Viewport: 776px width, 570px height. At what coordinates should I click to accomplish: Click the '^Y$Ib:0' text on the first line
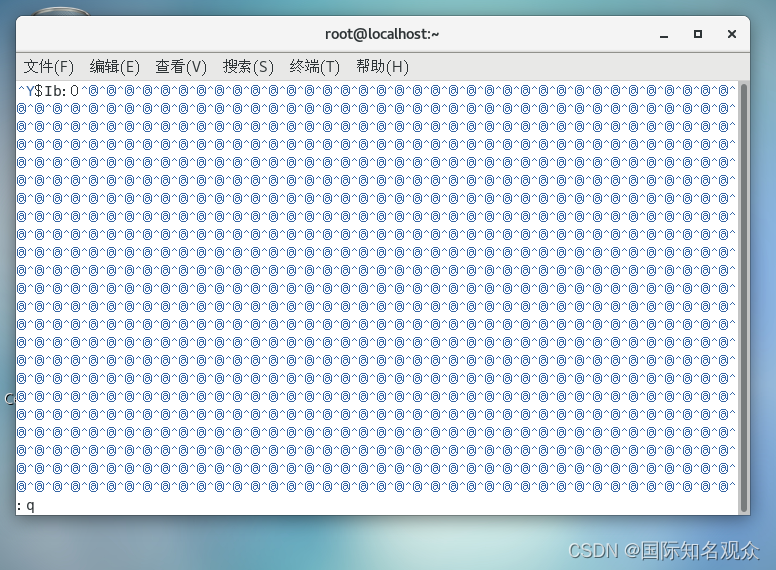(48, 91)
